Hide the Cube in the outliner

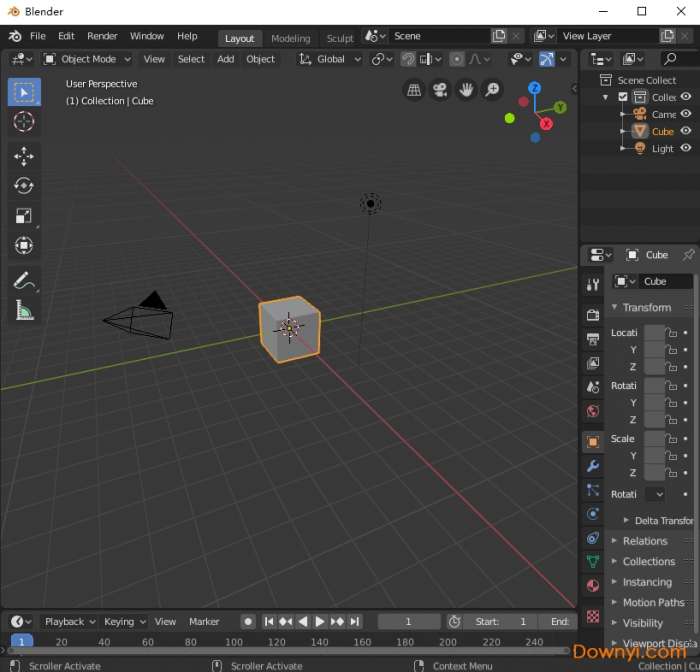point(686,131)
